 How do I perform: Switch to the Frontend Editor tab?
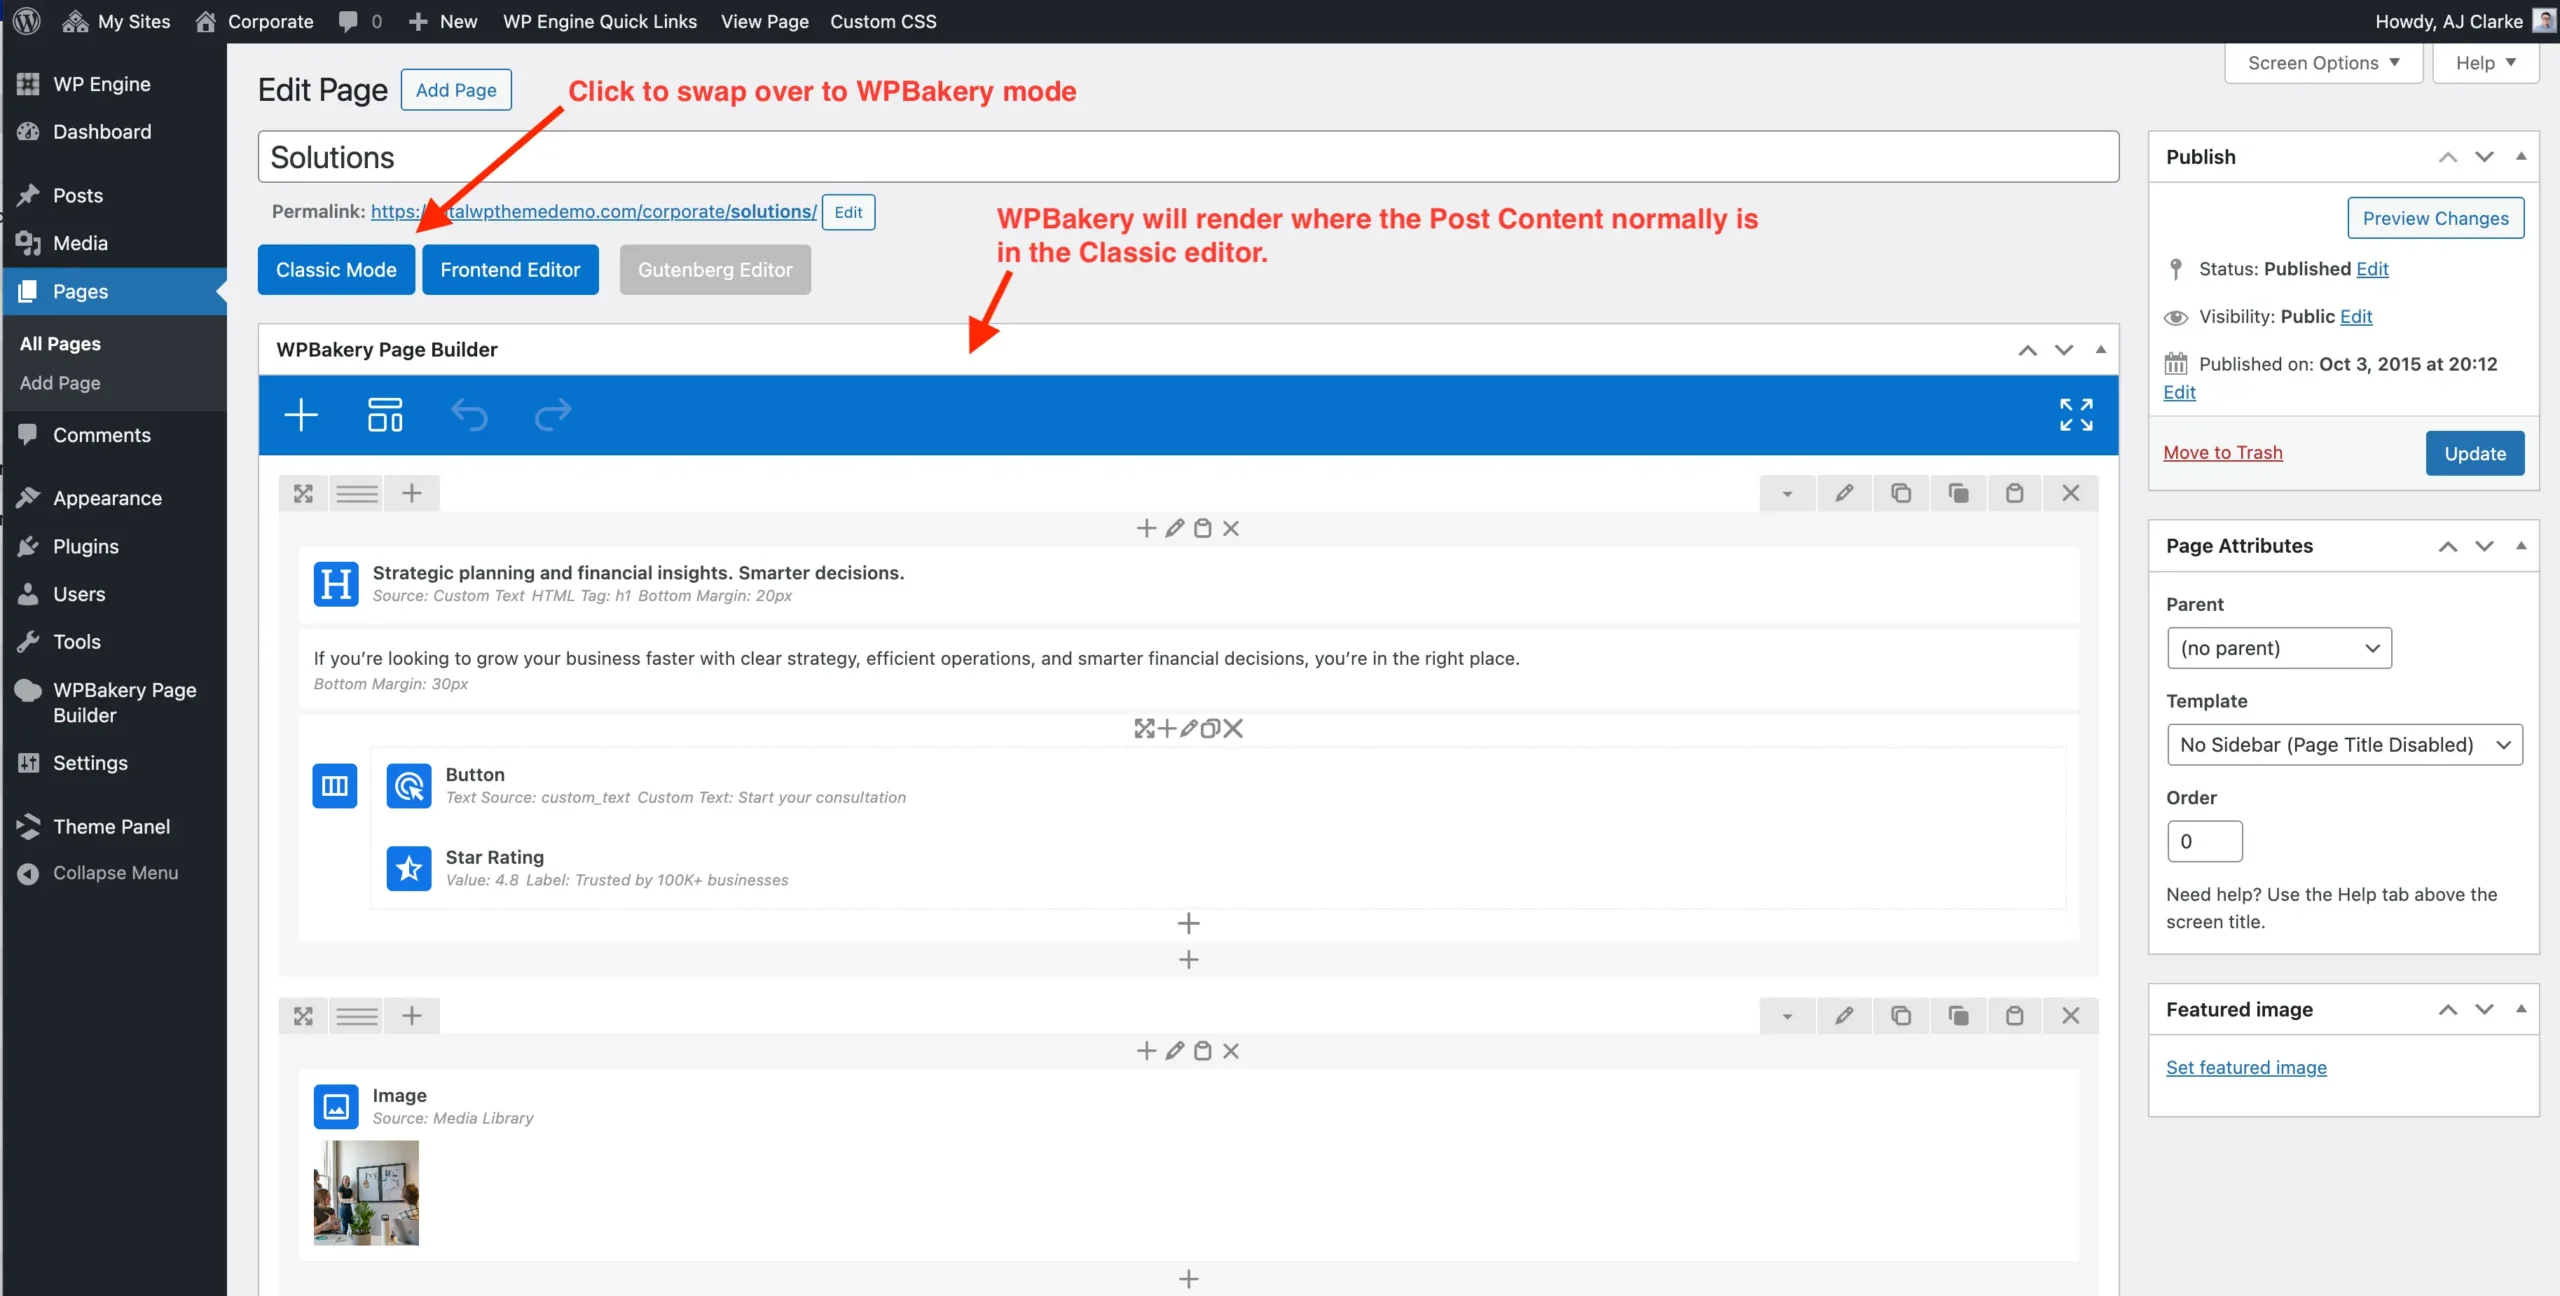(x=510, y=269)
